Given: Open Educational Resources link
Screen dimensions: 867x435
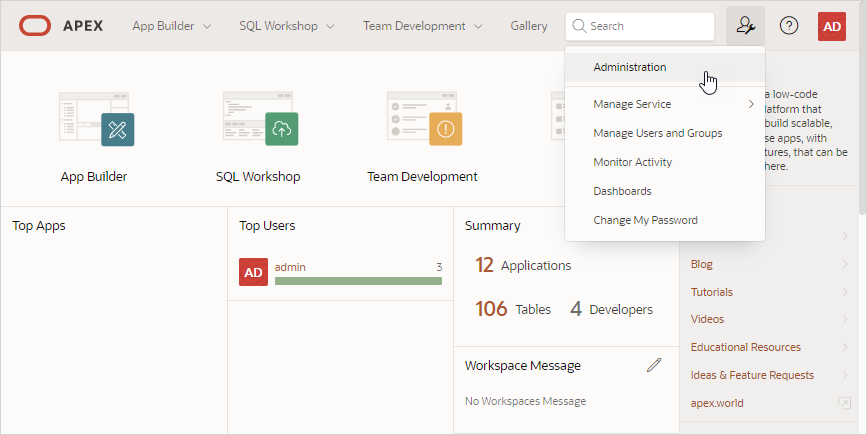Looking at the screenshot, I should (x=745, y=347).
